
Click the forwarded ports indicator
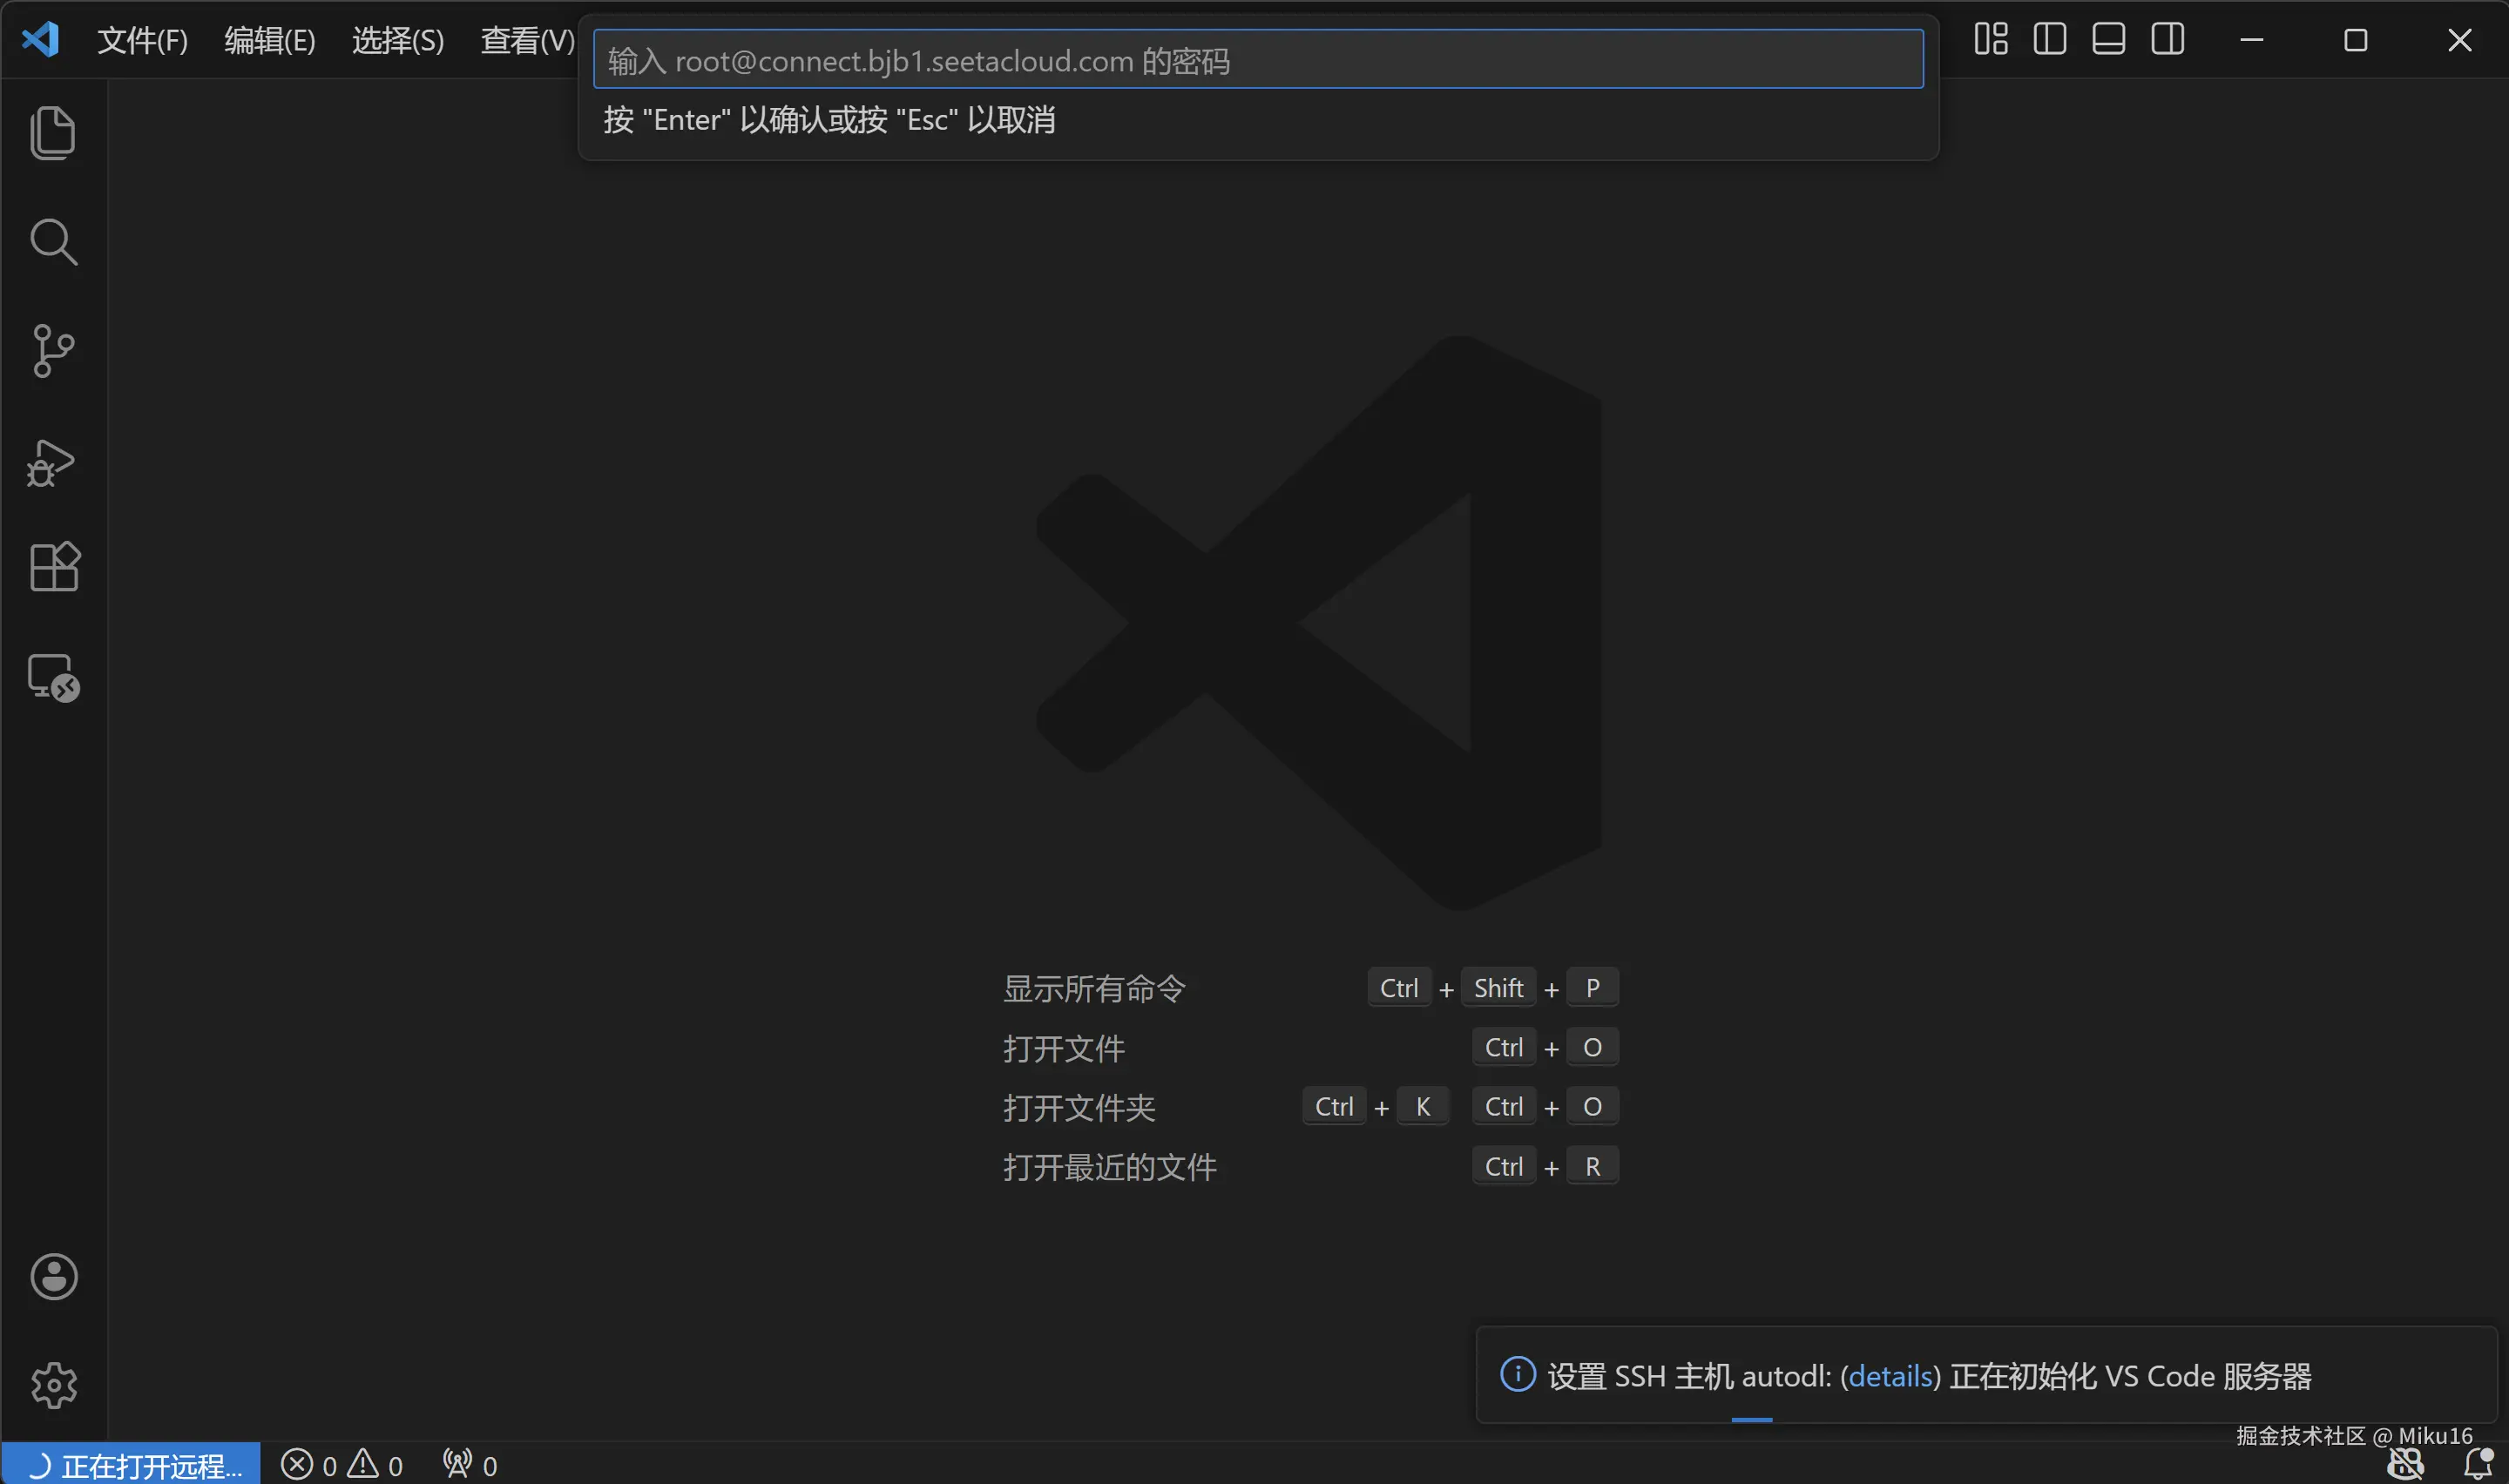(x=468, y=1463)
